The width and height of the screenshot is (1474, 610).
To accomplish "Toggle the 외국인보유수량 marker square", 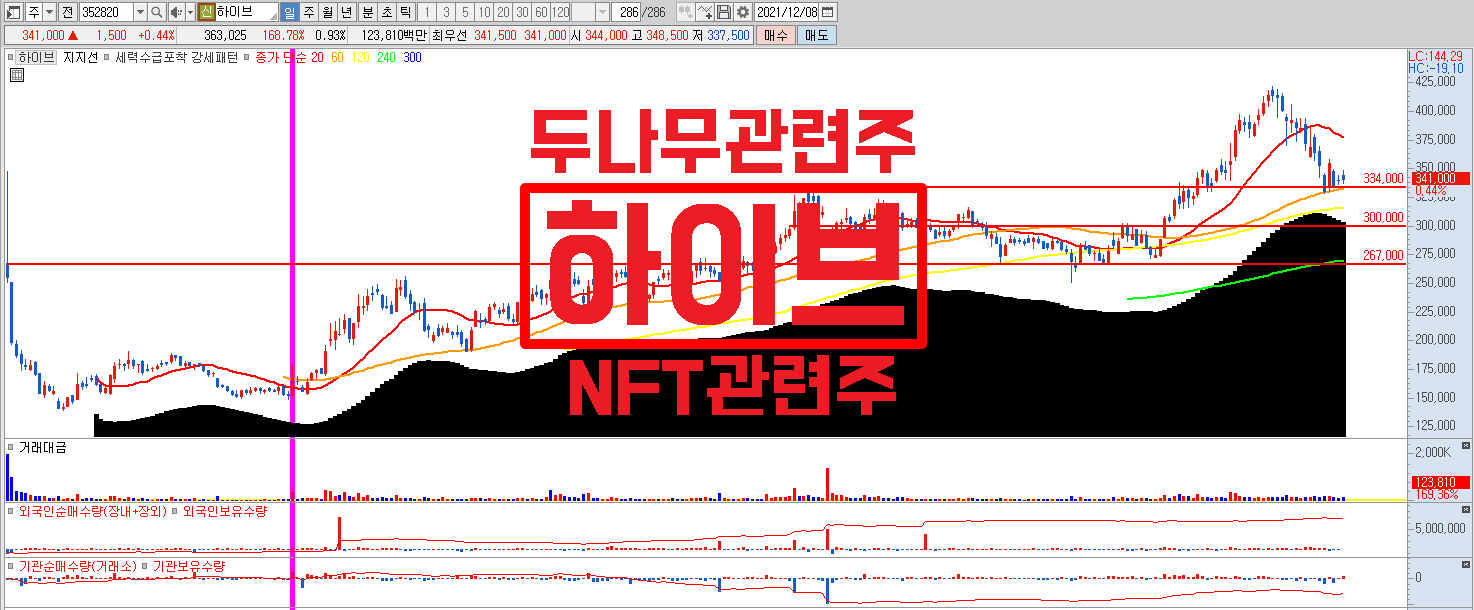I will (x=174, y=510).
